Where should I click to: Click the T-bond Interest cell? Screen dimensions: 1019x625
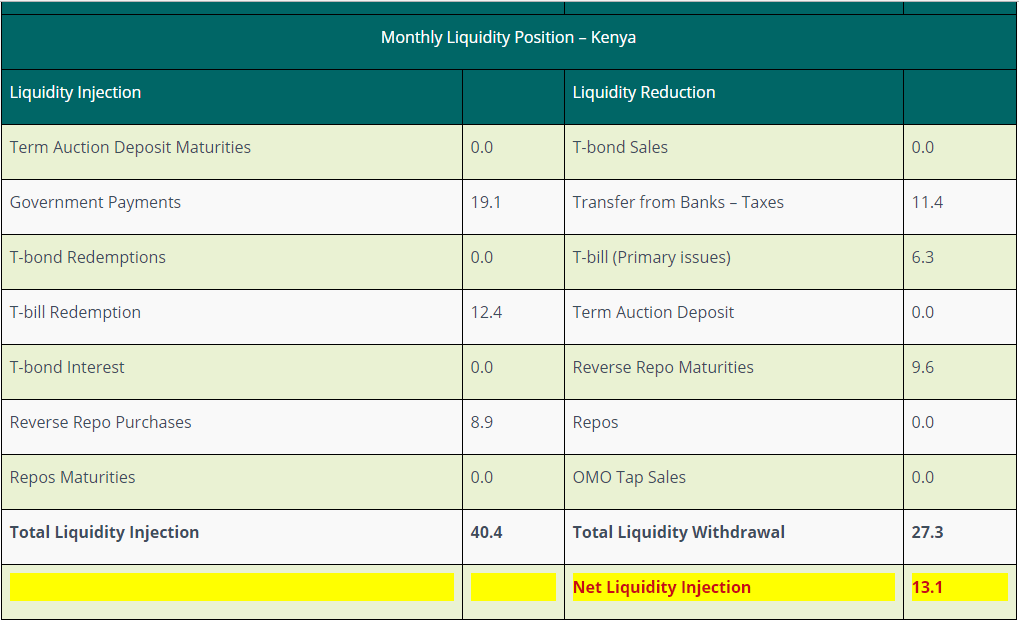[x=68, y=368]
